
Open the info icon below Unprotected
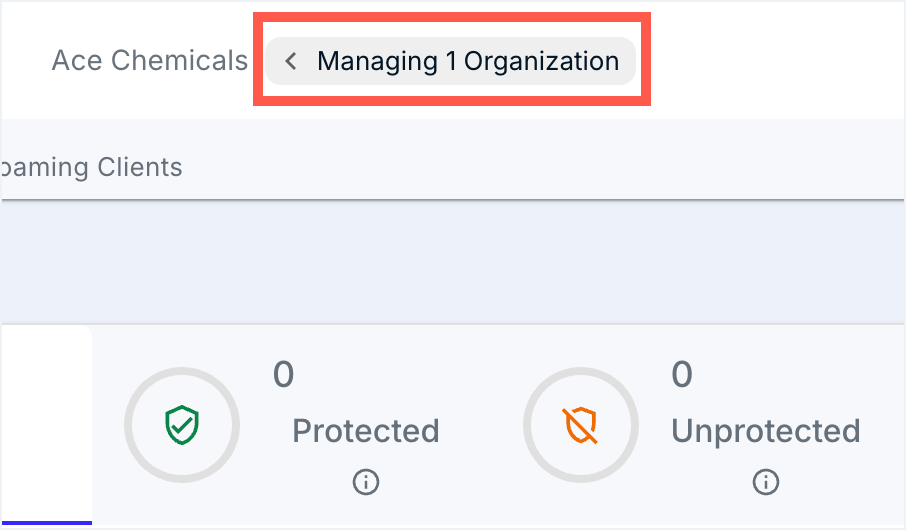click(766, 483)
